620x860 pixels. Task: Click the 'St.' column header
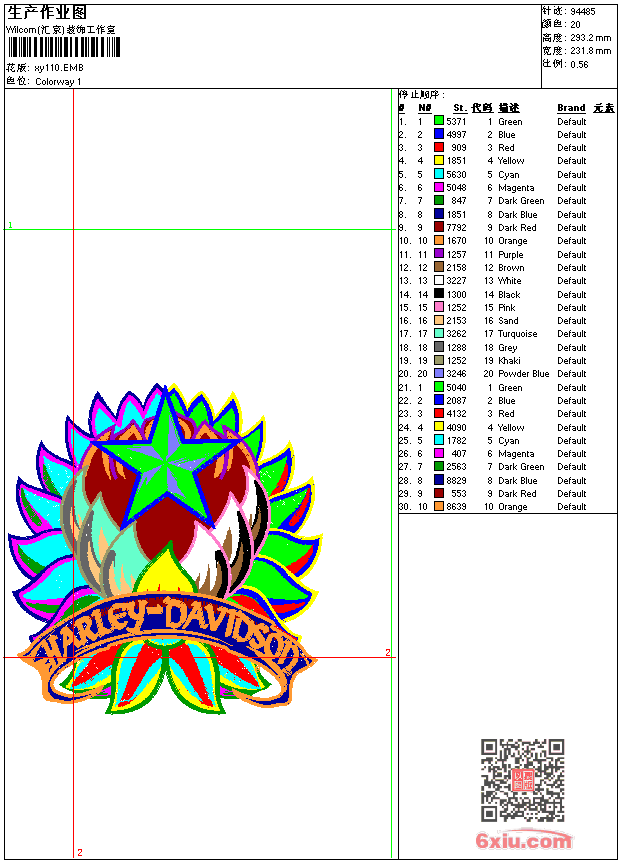[460, 108]
